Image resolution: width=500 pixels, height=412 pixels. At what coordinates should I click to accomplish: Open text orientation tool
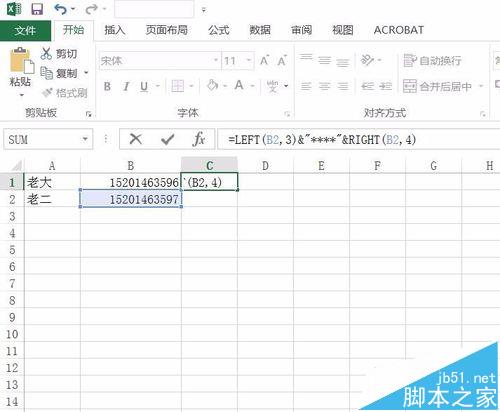pos(368,60)
